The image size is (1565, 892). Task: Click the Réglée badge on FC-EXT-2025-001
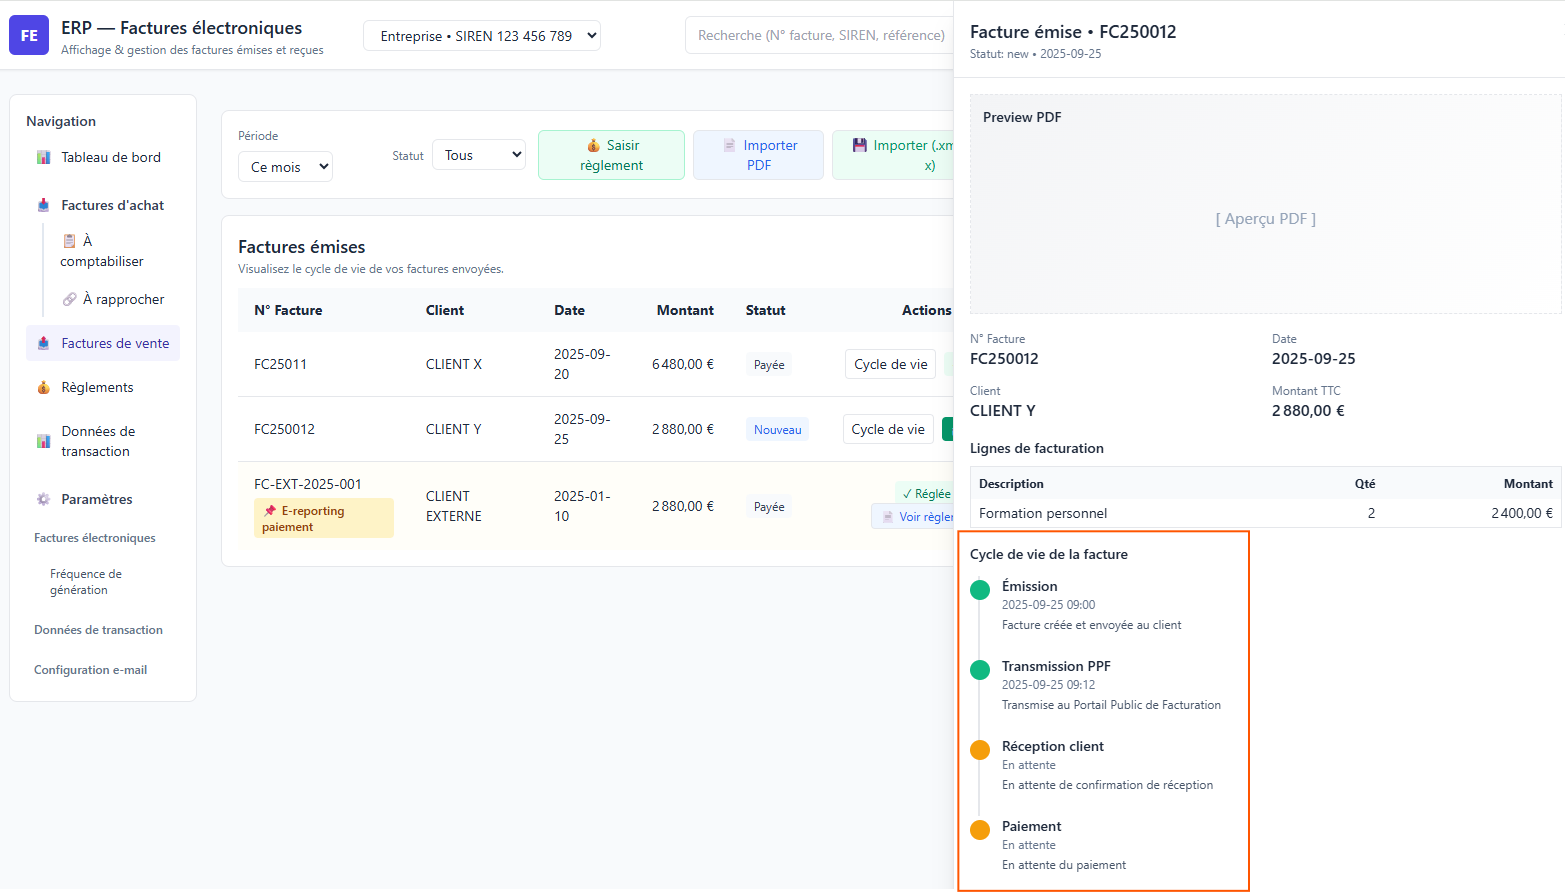pos(926,493)
